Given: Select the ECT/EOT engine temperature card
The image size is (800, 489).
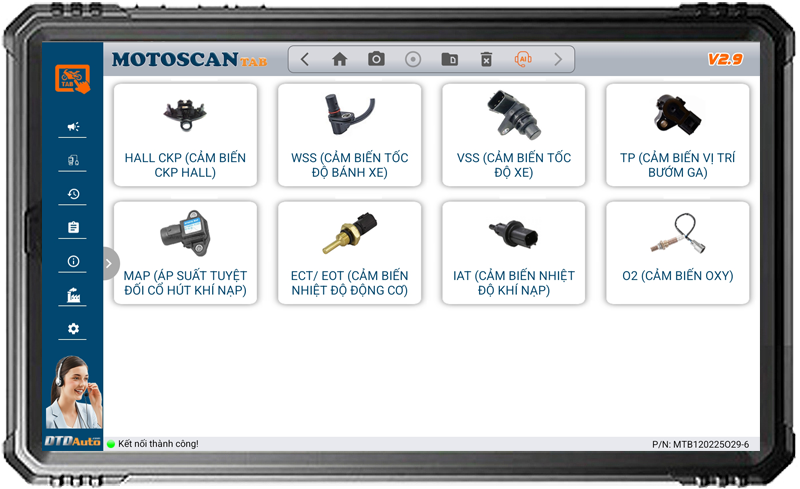Looking at the screenshot, I should (x=349, y=253).
